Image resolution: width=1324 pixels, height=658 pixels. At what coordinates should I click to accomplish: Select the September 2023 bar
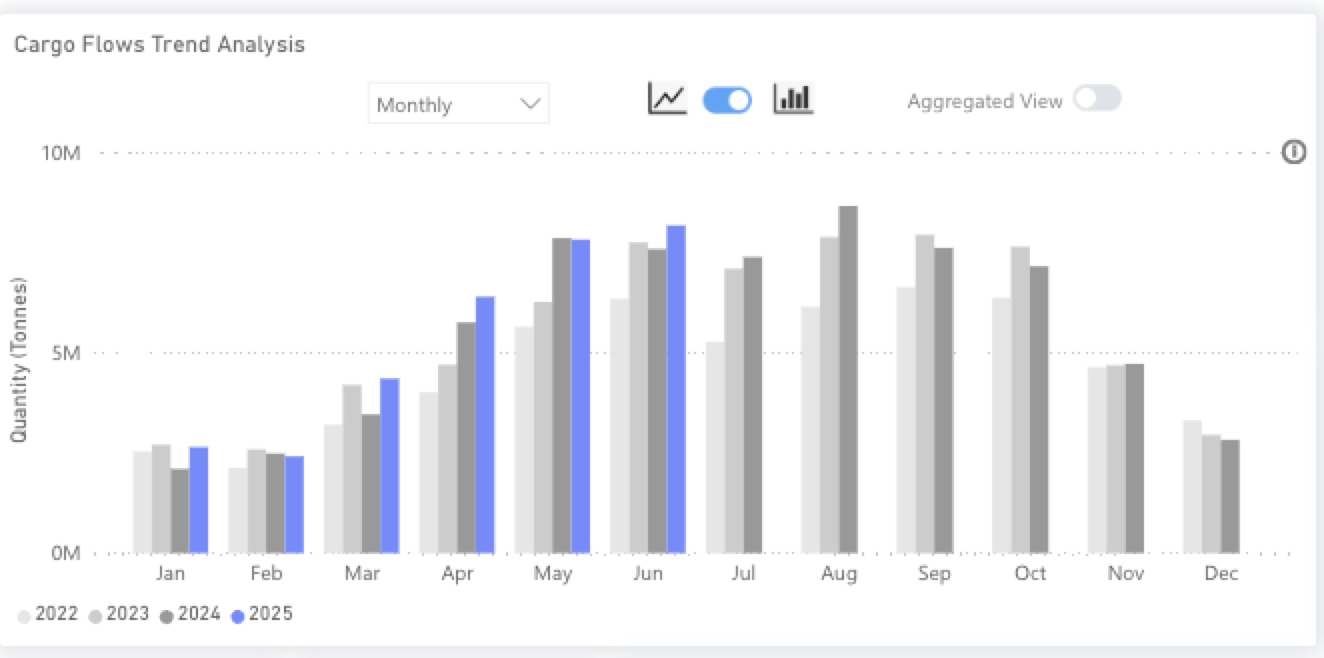[925, 394]
